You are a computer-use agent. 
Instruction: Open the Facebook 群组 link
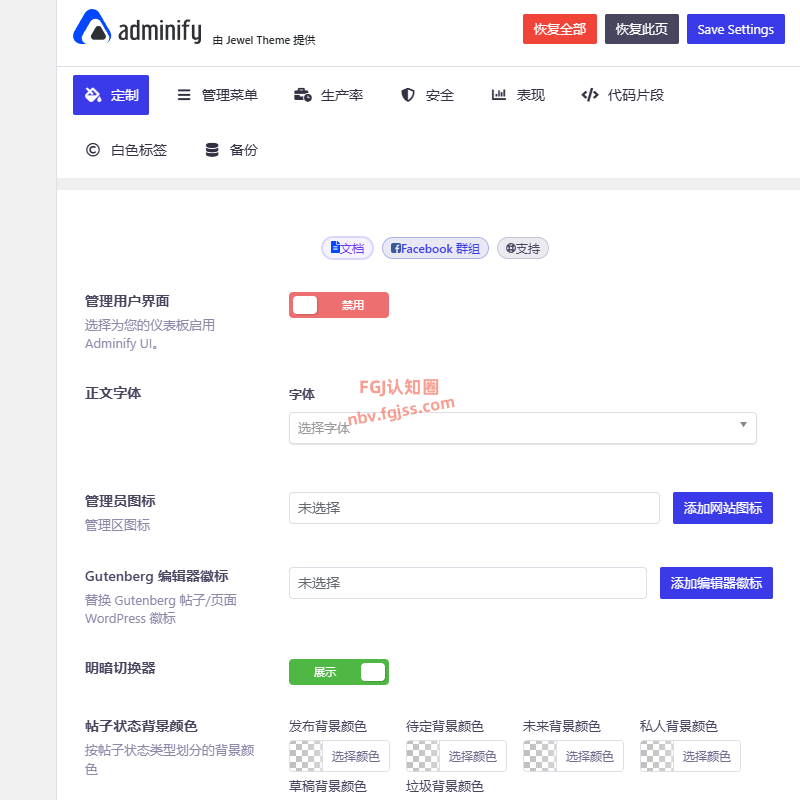point(435,248)
